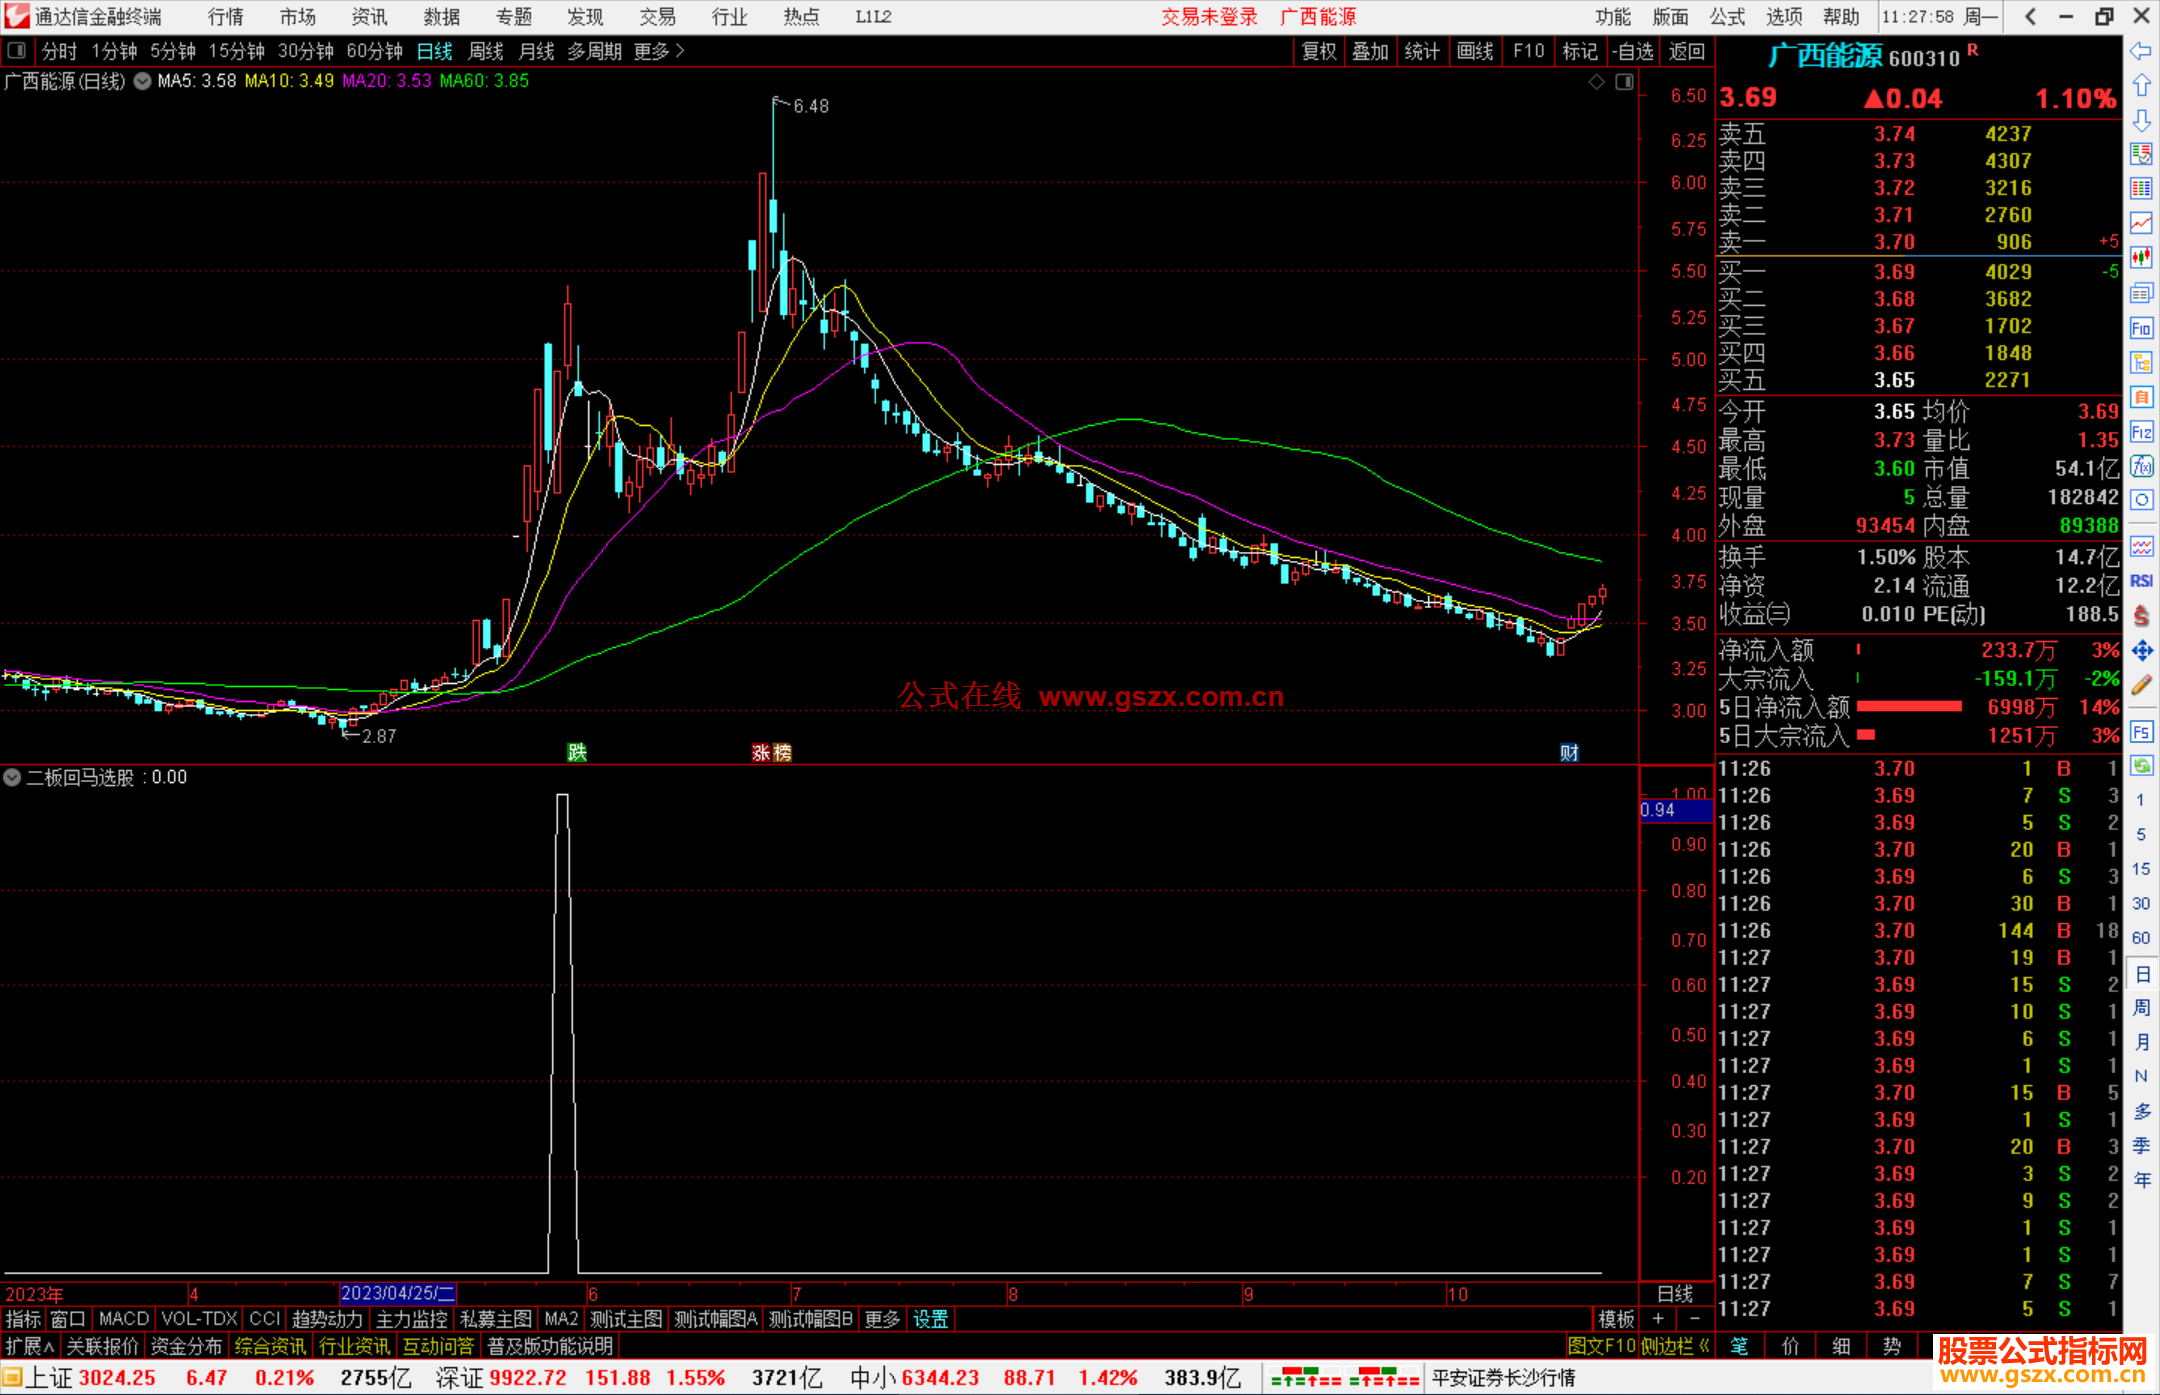Collapse the 侧边栏 sidebar chevron
The width and height of the screenshot is (2160, 1395).
click(1704, 1346)
